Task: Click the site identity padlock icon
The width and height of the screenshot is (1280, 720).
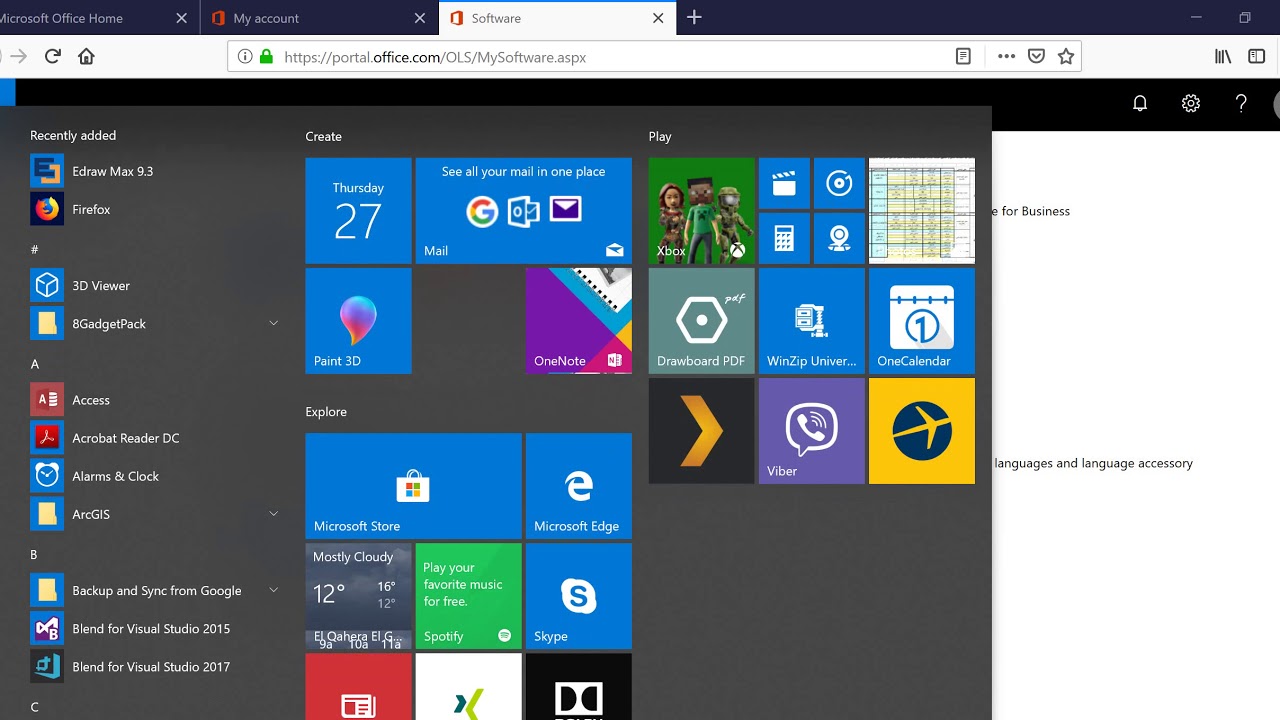Action: tap(266, 57)
